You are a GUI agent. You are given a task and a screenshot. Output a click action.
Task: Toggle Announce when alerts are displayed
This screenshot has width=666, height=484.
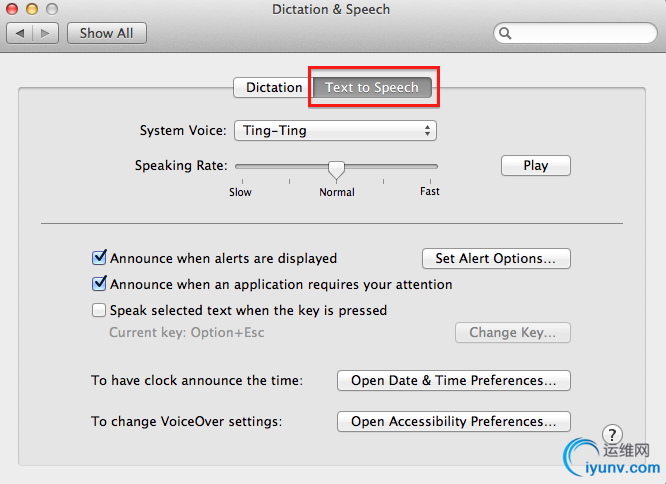[x=99, y=258]
